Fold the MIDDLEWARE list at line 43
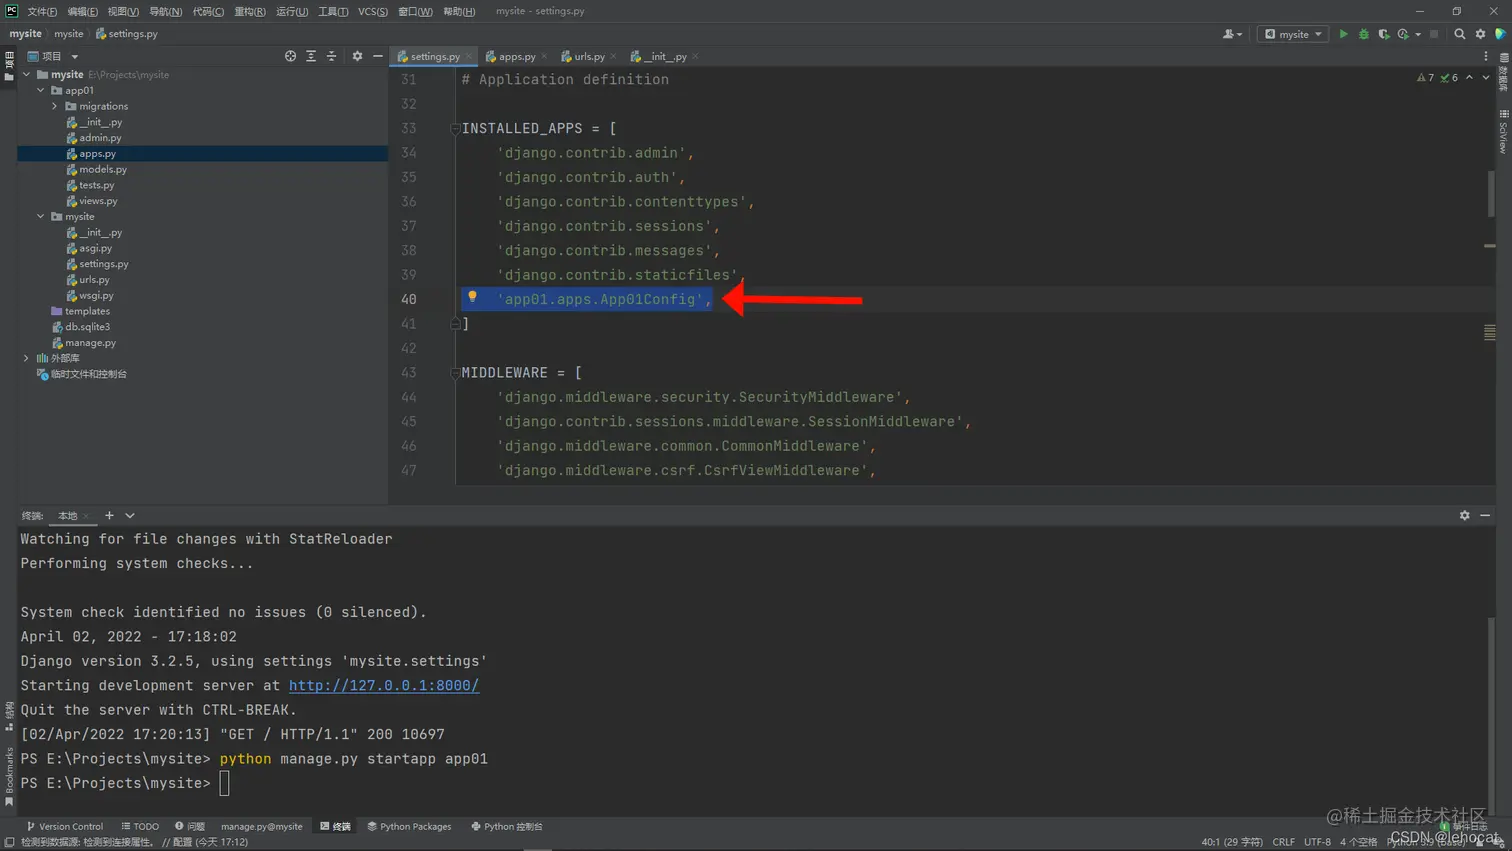Image resolution: width=1512 pixels, height=851 pixels. coord(455,372)
